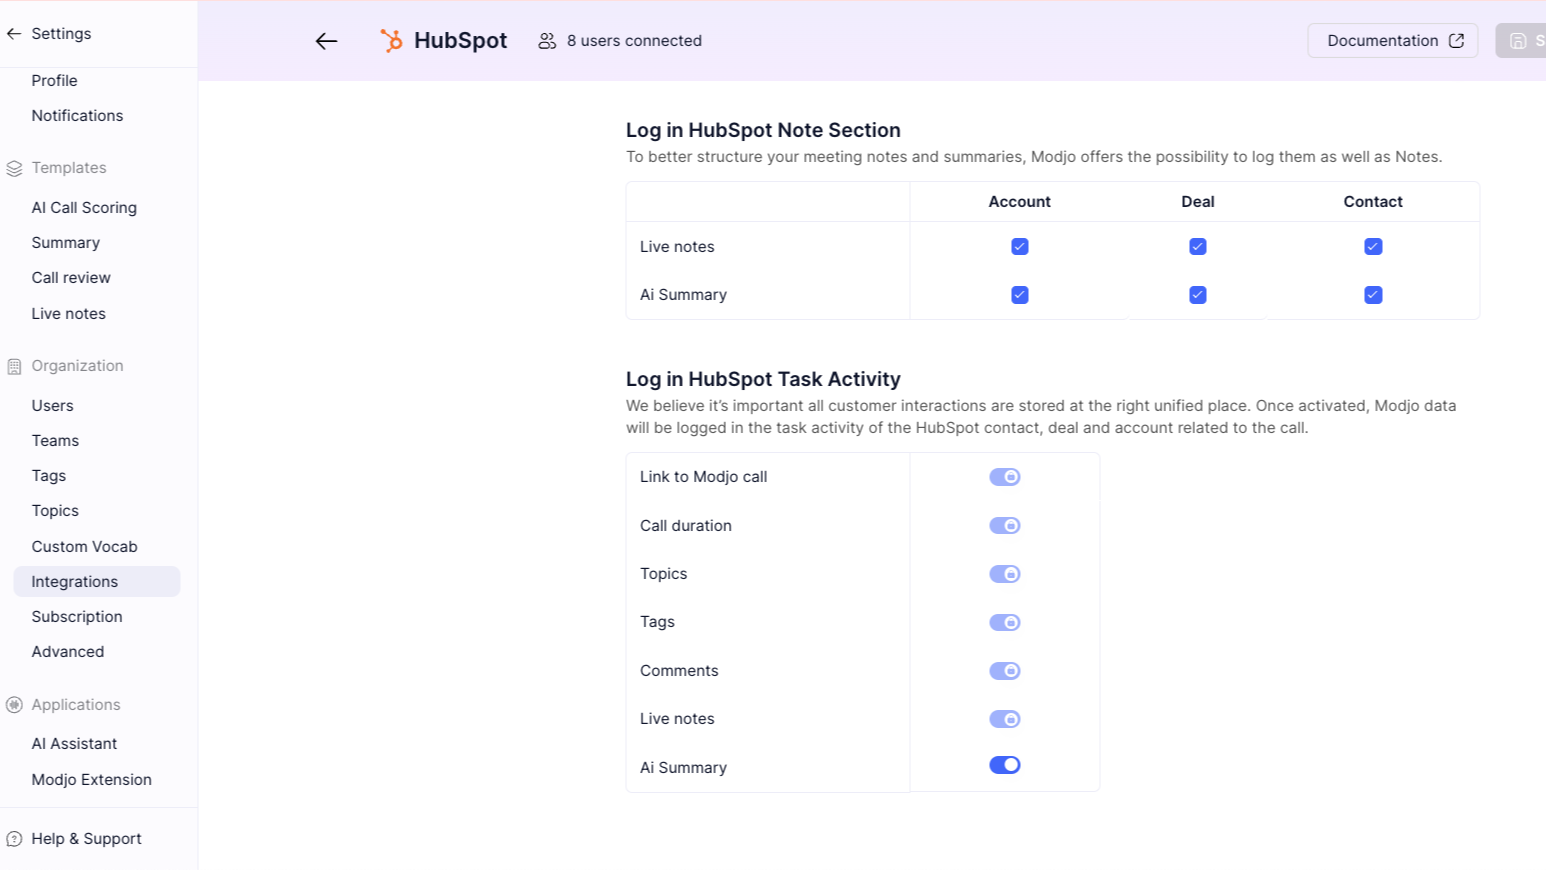This screenshot has width=1546, height=870.
Task: Turn on the Link to Modjo call toggle
Action: pos(1004,477)
